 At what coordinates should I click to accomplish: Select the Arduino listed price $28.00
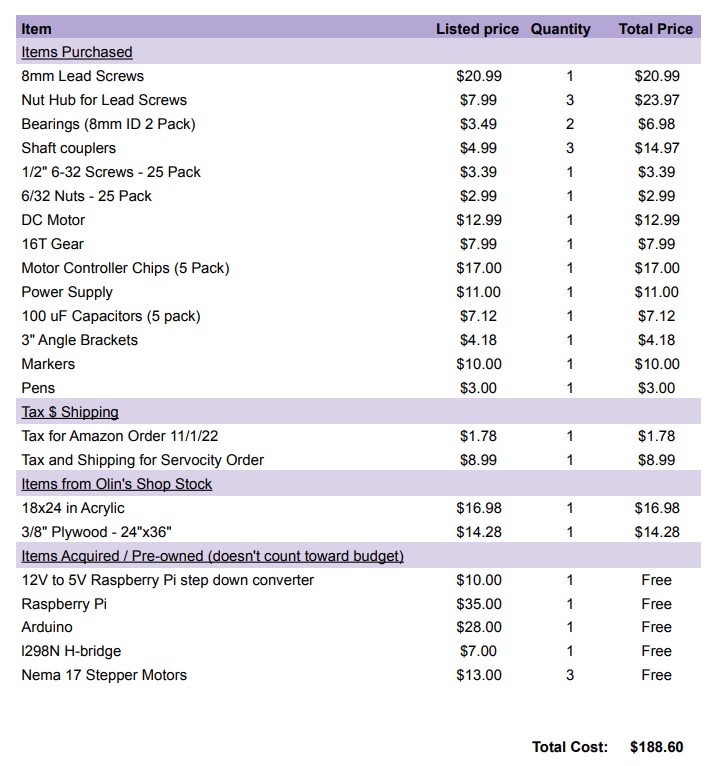(479, 627)
